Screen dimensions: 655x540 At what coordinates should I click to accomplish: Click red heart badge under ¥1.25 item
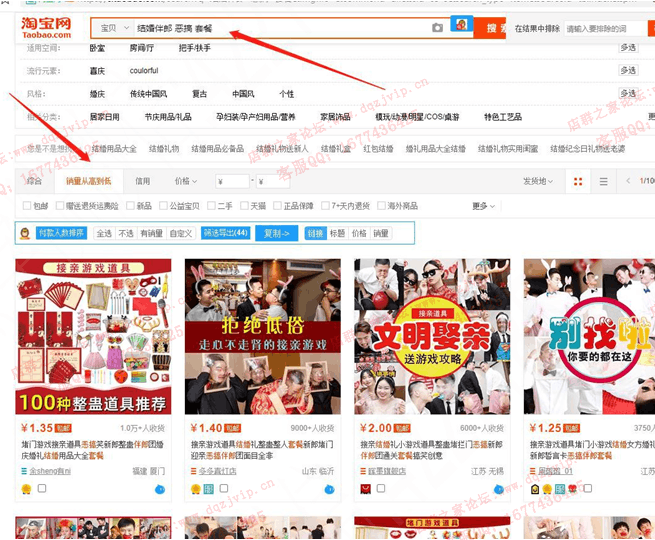(572, 489)
